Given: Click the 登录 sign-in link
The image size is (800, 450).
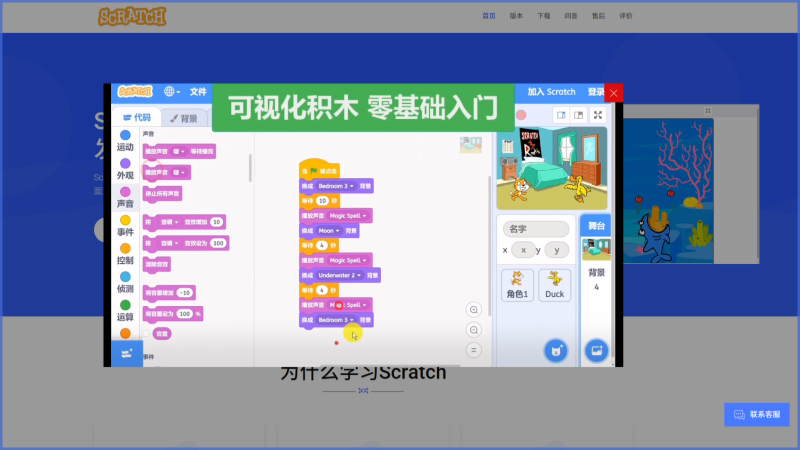Looking at the screenshot, I should [x=595, y=92].
